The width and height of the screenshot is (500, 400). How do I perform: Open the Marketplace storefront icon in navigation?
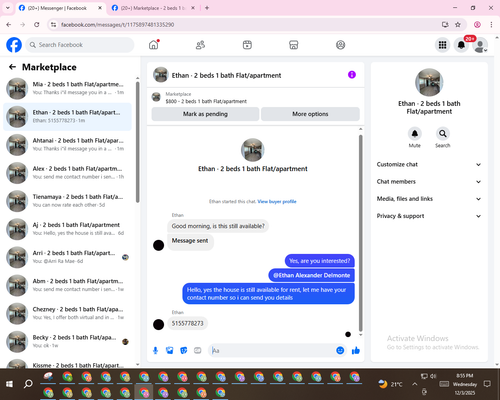[x=294, y=45]
